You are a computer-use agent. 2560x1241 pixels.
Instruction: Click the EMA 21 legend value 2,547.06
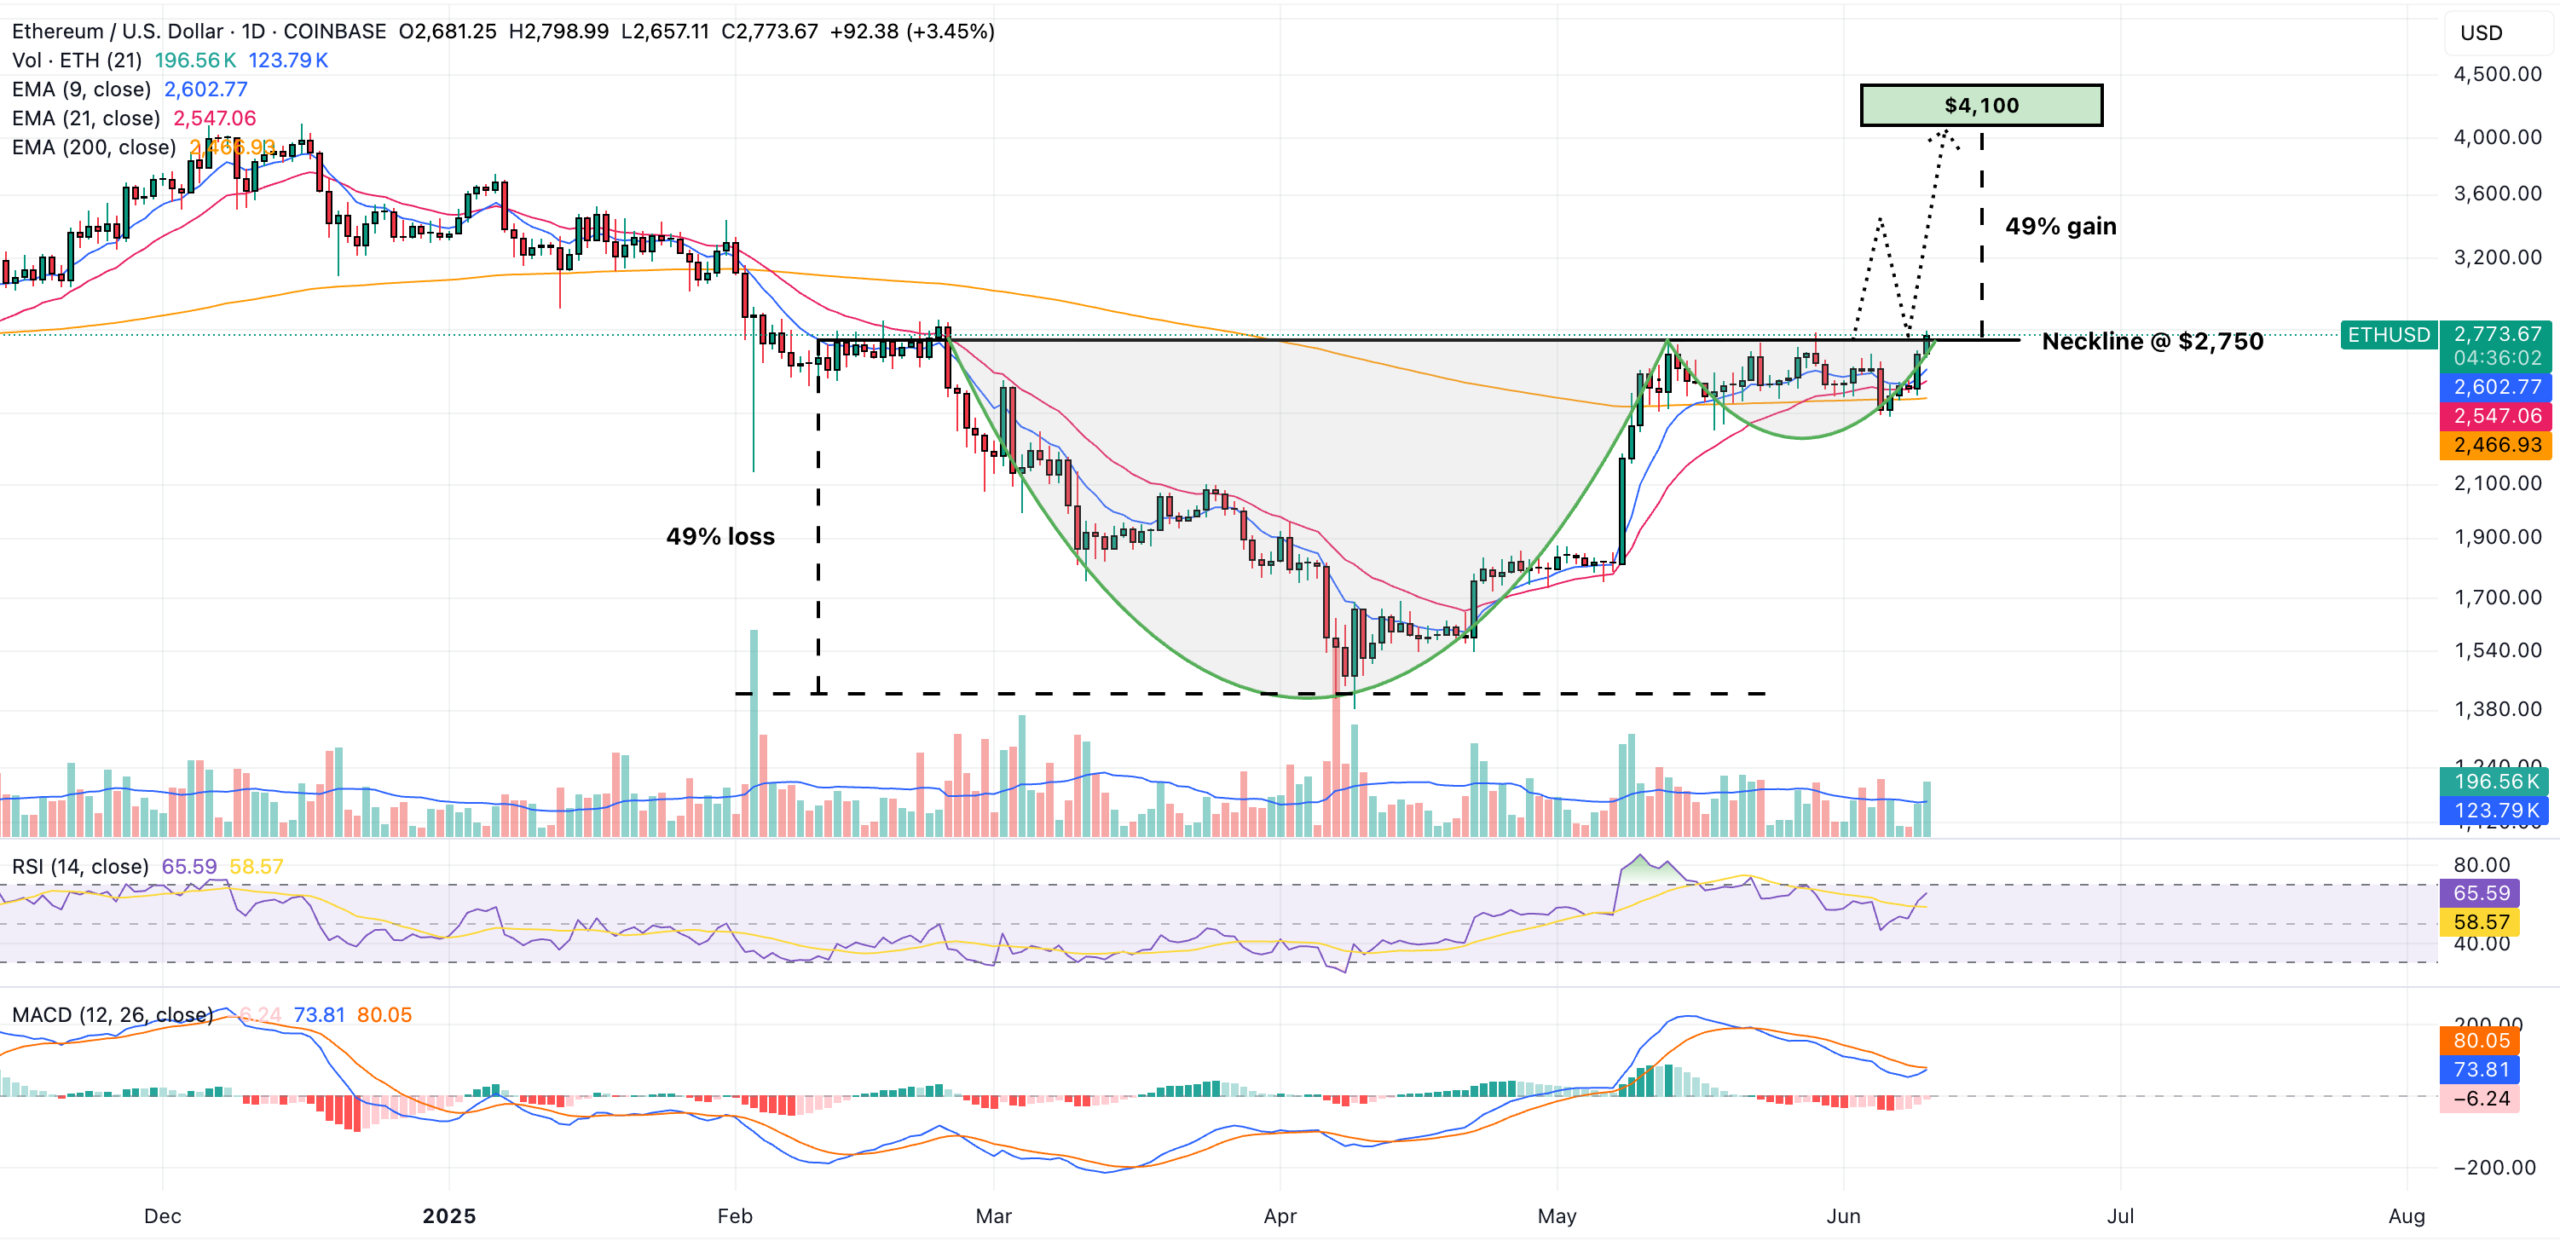(215, 118)
